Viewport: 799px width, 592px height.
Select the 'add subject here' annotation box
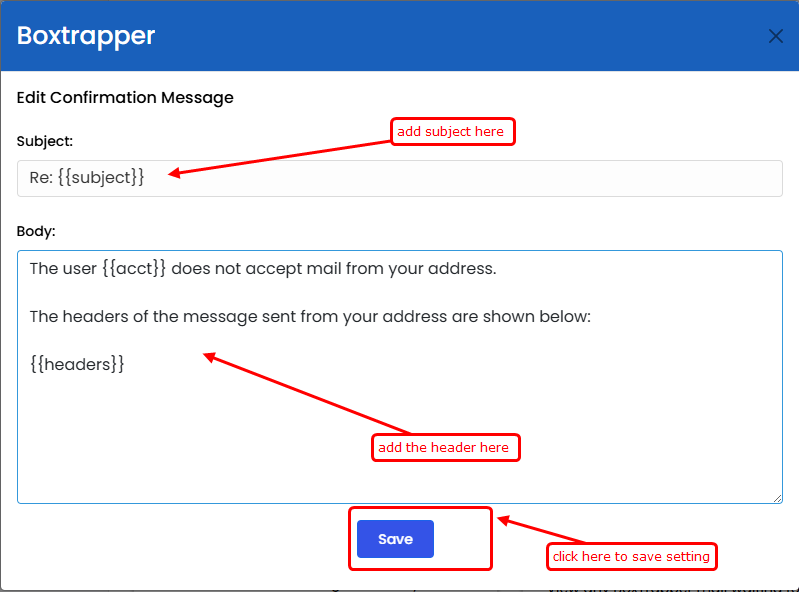coord(453,131)
